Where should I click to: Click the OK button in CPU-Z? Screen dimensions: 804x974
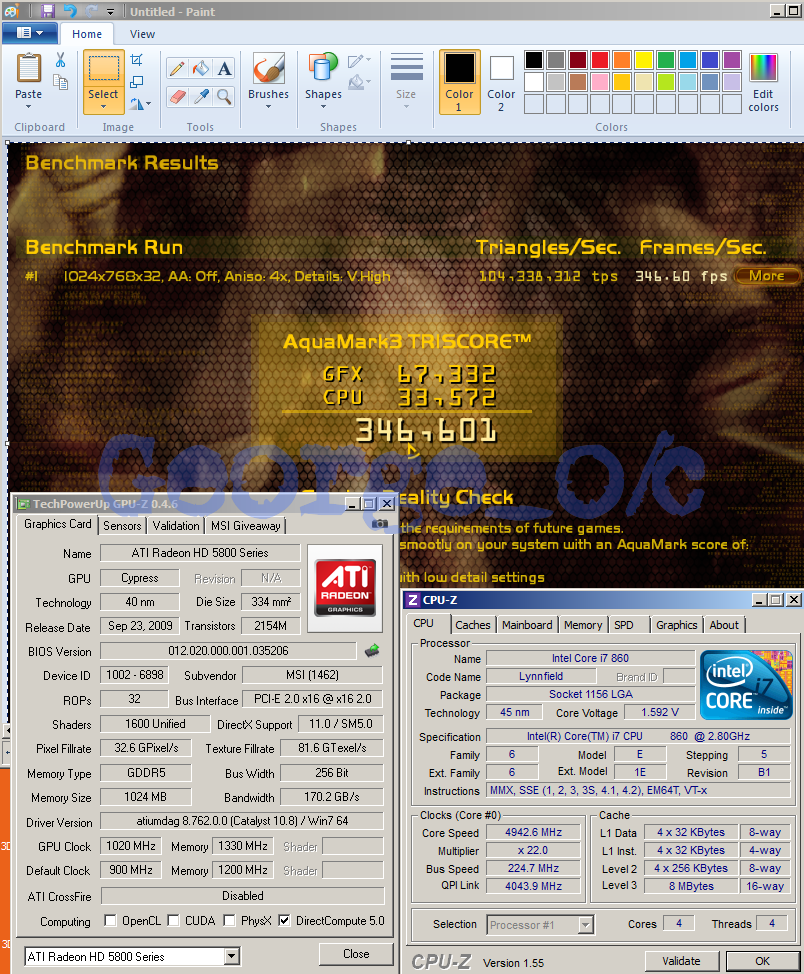[x=762, y=961]
